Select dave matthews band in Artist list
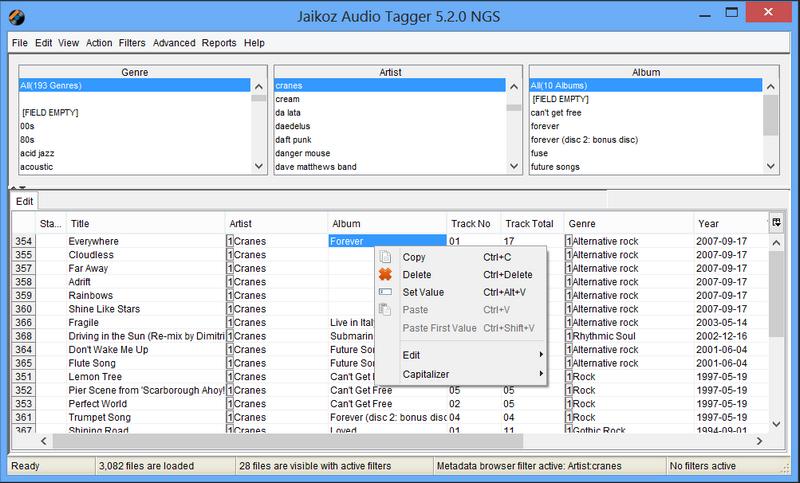Screen dimensions: 800x483 [x=390, y=166]
